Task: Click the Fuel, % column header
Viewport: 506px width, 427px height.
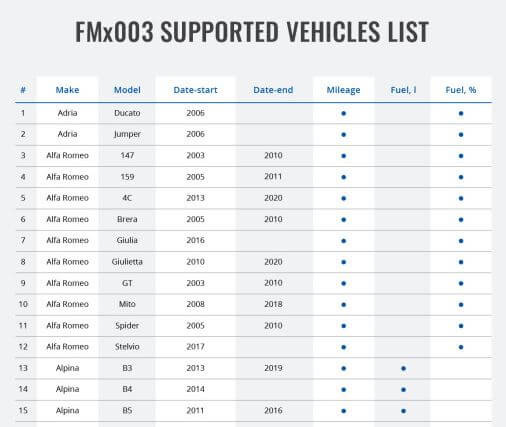Action: 461,90
